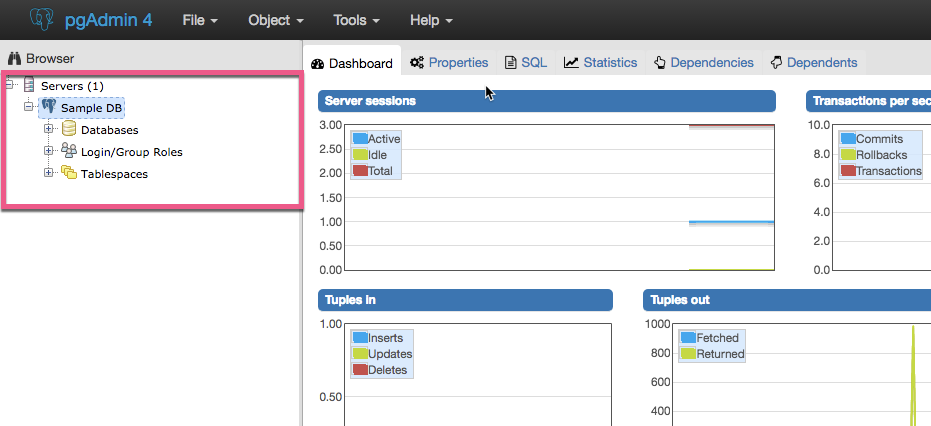This screenshot has height=426, width=931.
Task: Switch to the Dependents tab
Action: coord(814,62)
